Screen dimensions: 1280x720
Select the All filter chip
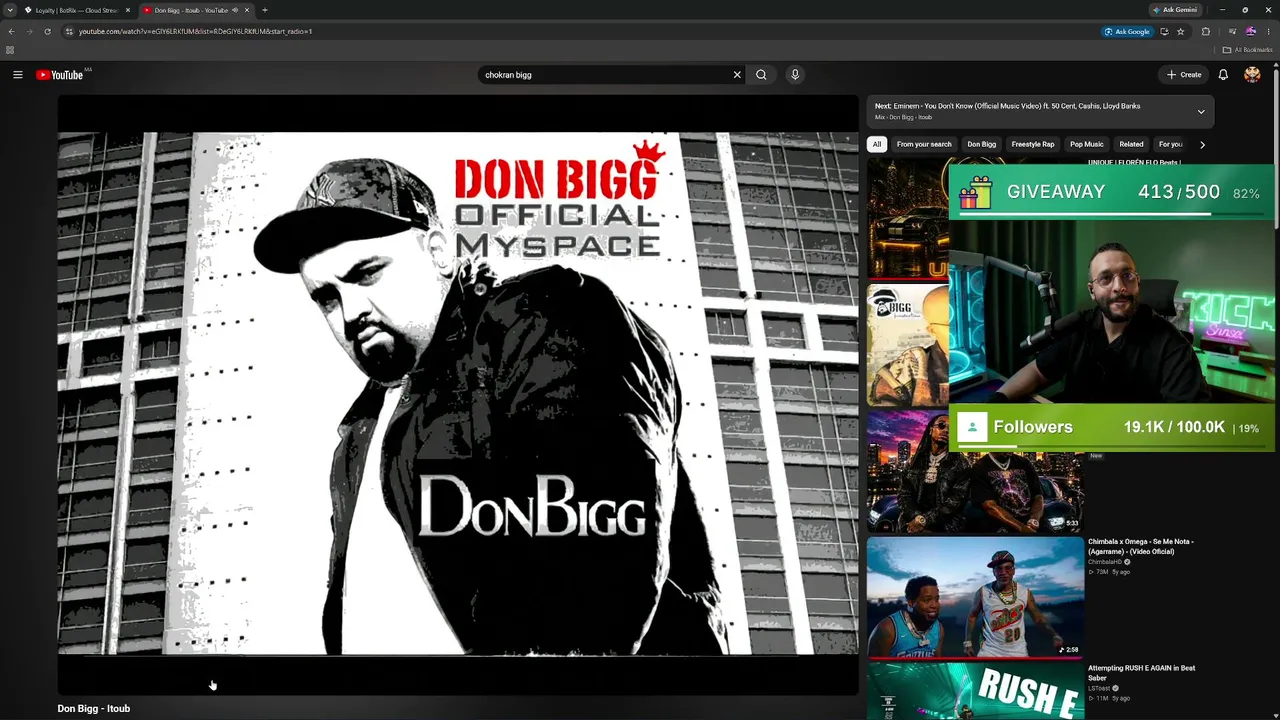pyautogui.click(x=877, y=144)
